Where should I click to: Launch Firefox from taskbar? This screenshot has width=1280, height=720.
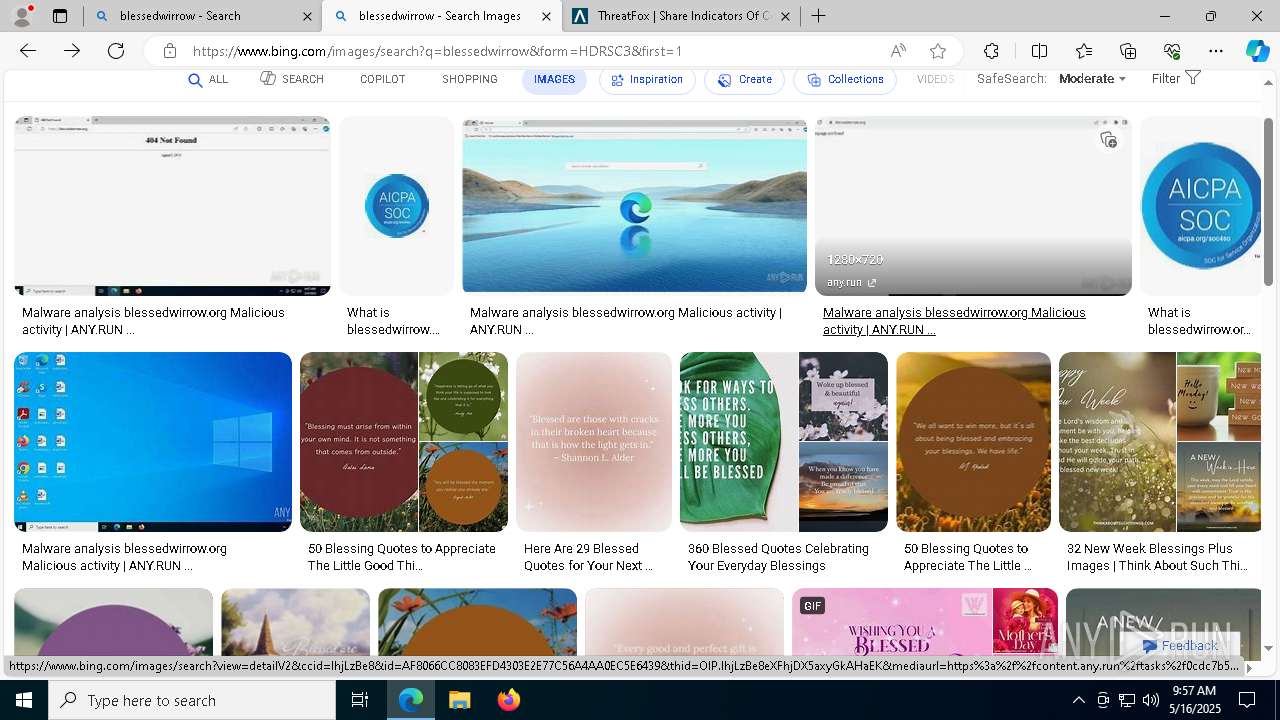[508, 700]
